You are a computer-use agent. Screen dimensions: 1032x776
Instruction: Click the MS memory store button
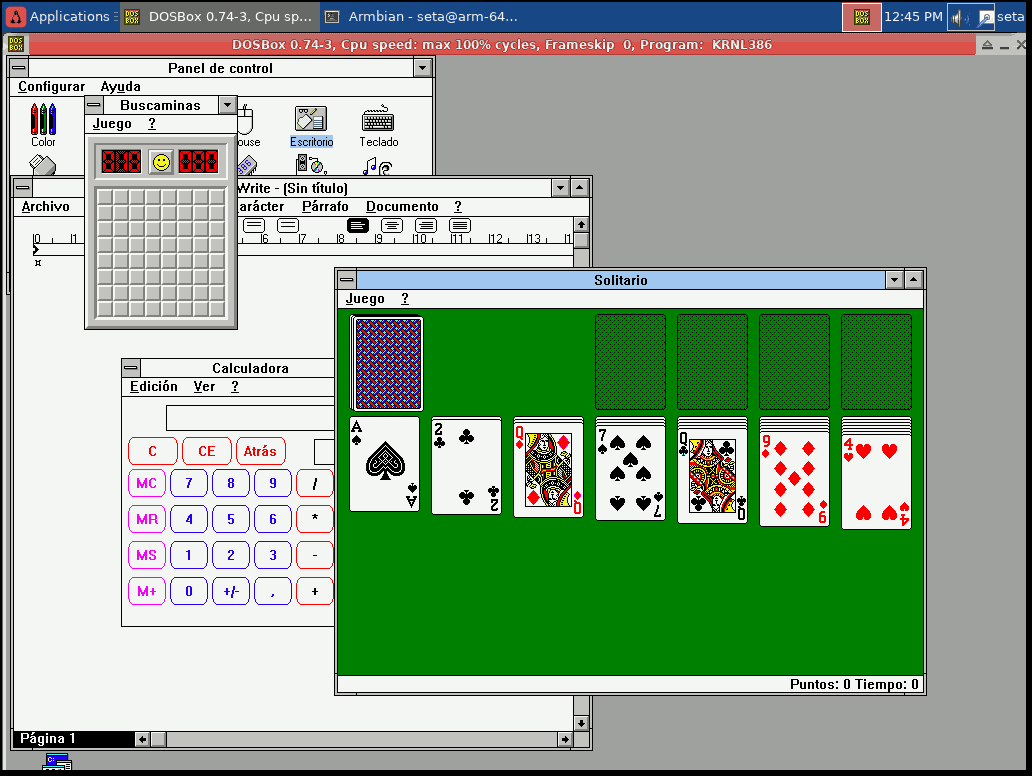coord(146,555)
